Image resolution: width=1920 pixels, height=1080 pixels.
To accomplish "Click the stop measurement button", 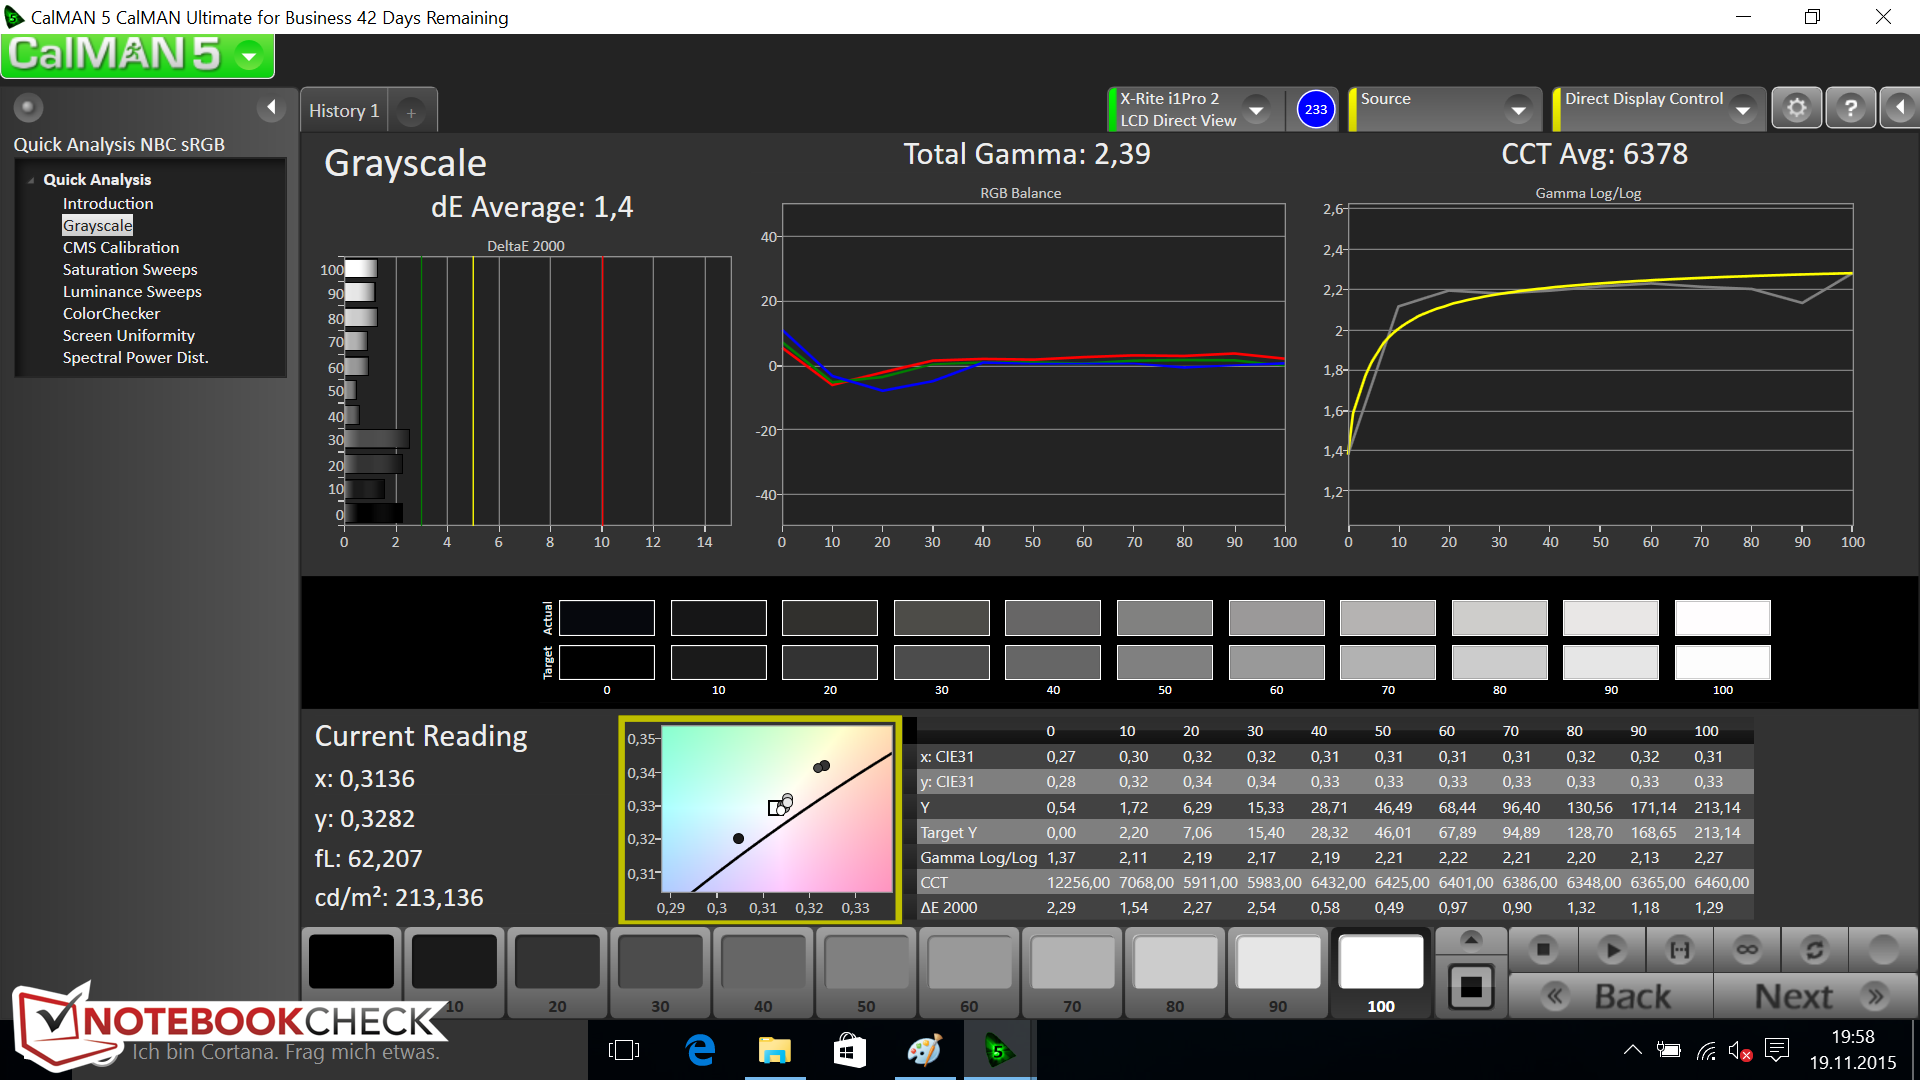I will click(x=1543, y=949).
